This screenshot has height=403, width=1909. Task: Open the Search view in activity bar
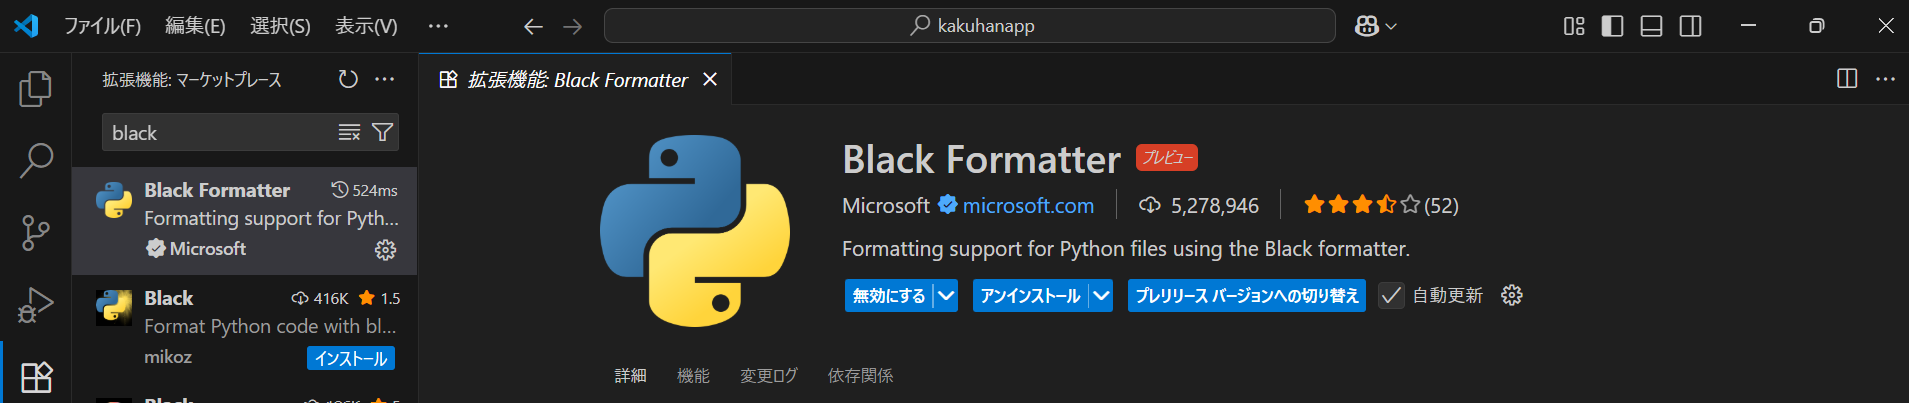pyautogui.click(x=36, y=160)
